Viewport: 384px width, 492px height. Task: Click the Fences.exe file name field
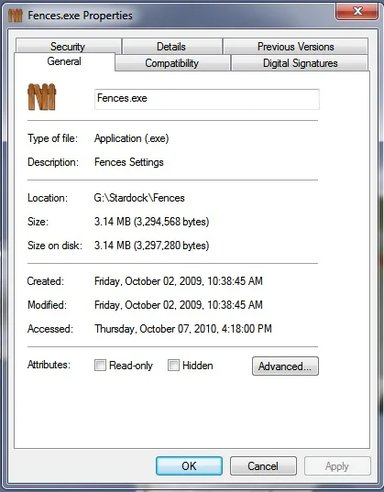tap(207, 99)
